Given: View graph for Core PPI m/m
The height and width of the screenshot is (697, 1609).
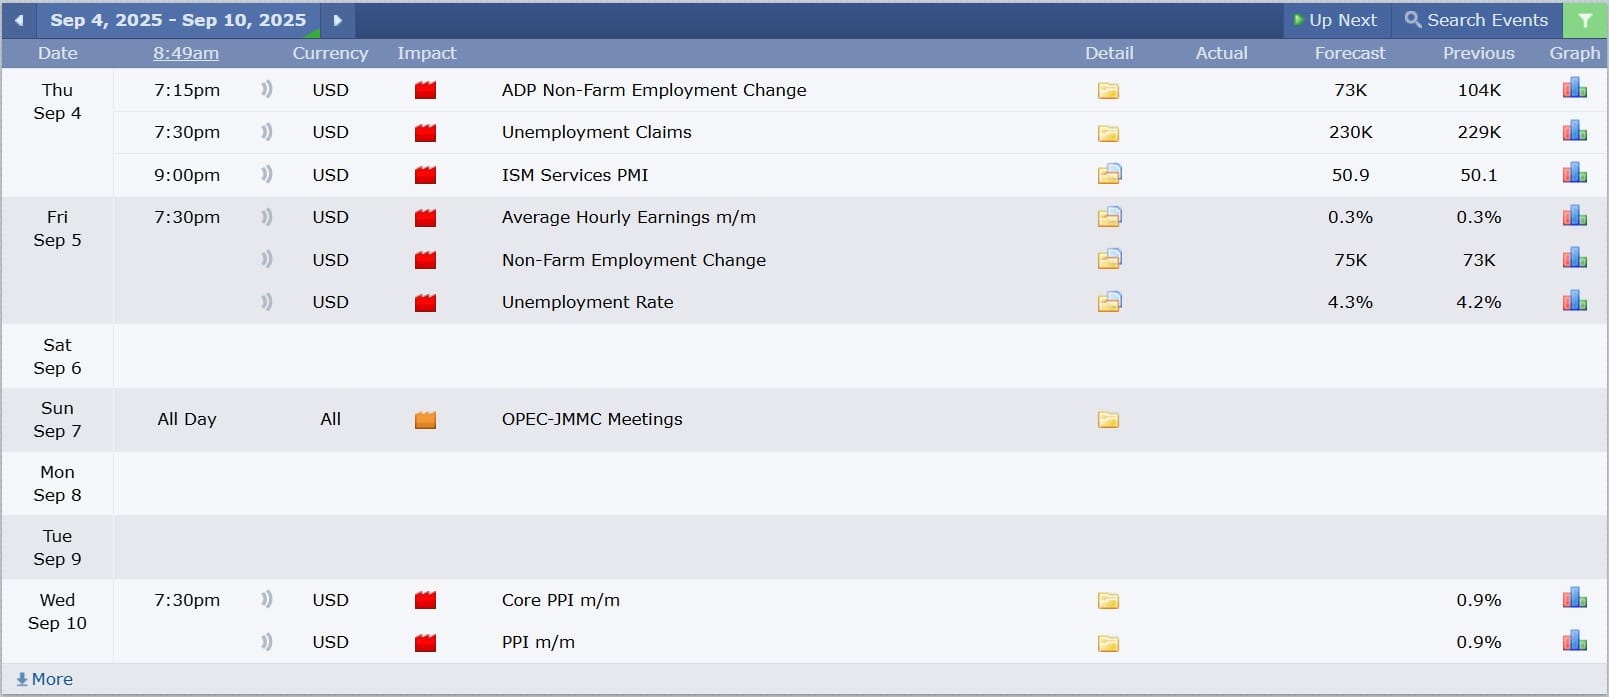Looking at the screenshot, I should 1574,599.
